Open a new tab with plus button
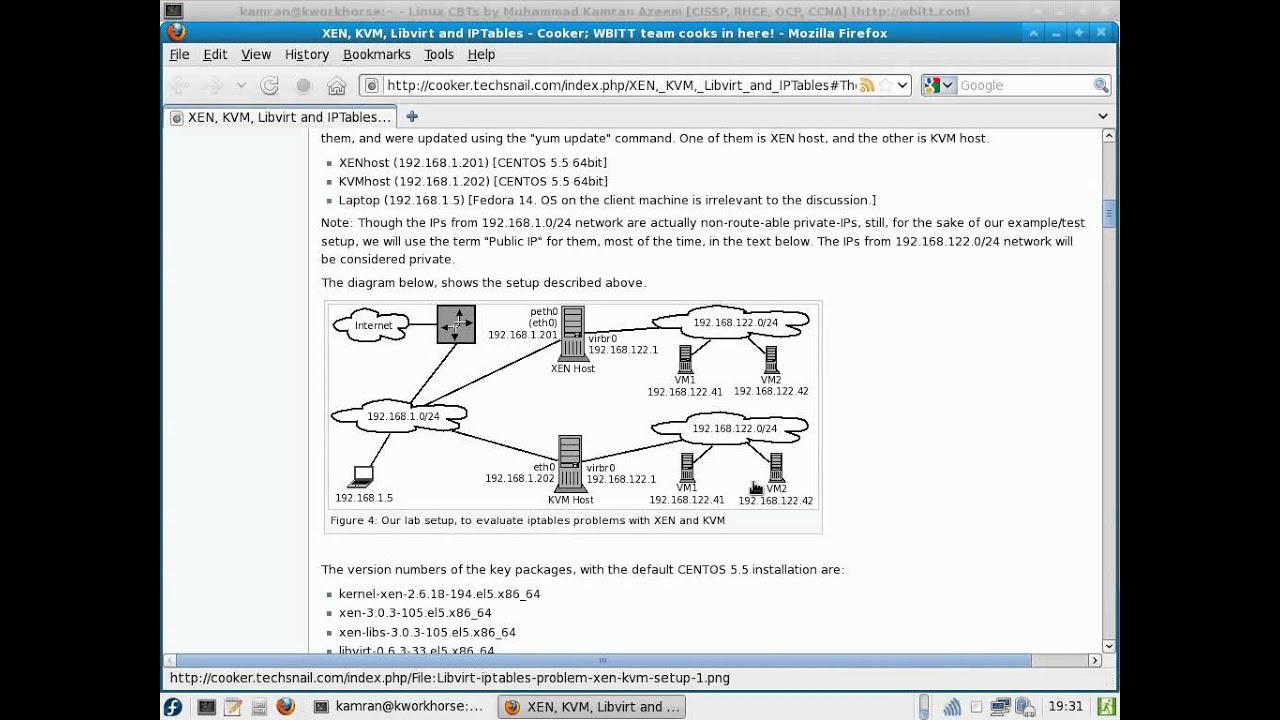Image resolution: width=1280 pixels, height=720 pixels. [411, 117]
